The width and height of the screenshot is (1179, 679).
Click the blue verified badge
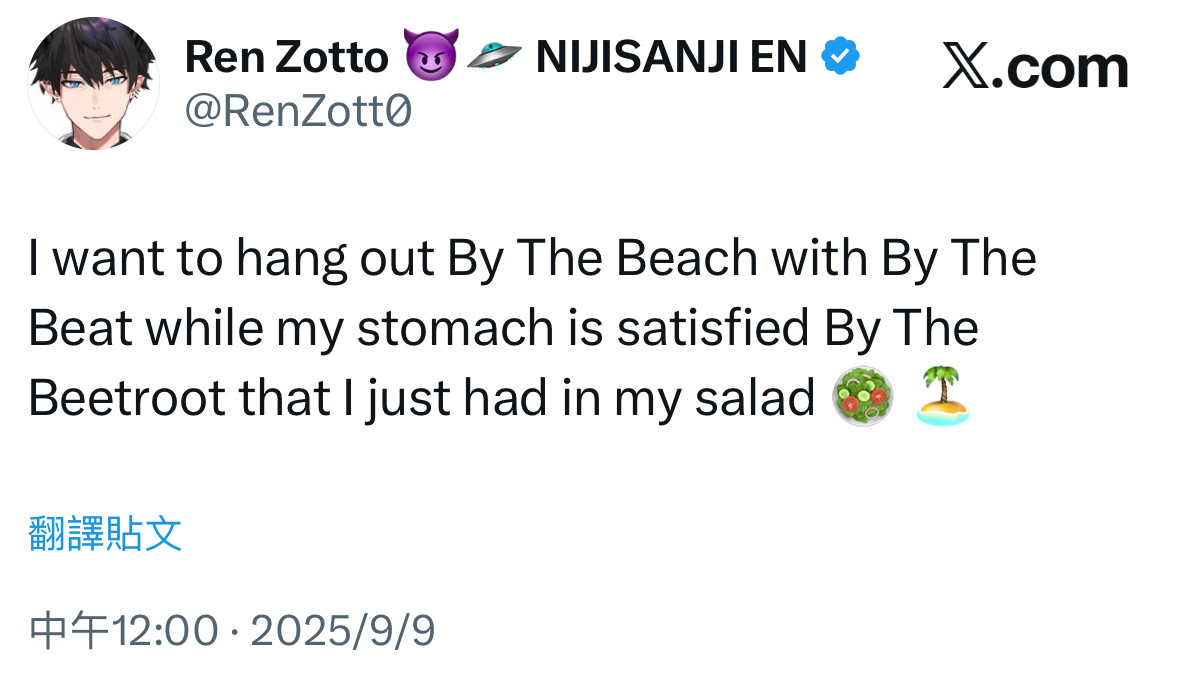click(840, 59)
